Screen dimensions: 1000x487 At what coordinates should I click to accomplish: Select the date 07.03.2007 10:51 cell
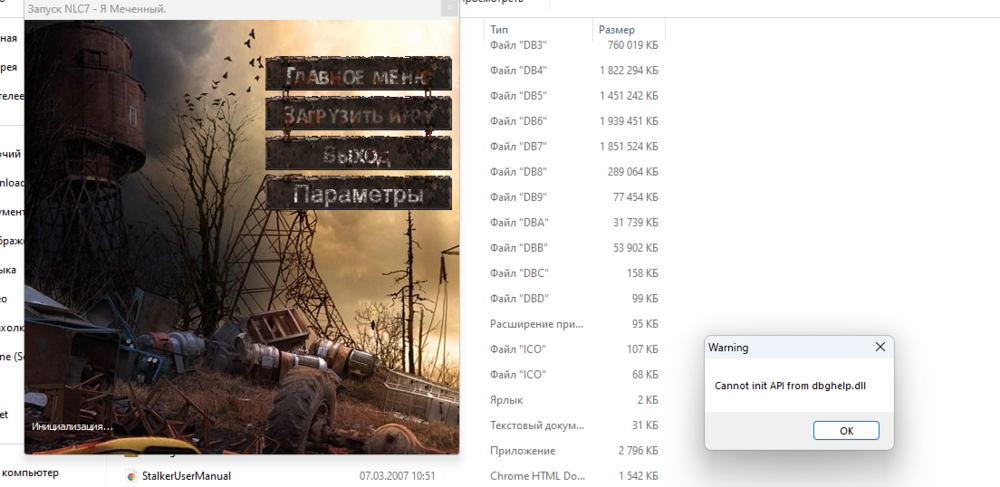click(x=397, y=476)
